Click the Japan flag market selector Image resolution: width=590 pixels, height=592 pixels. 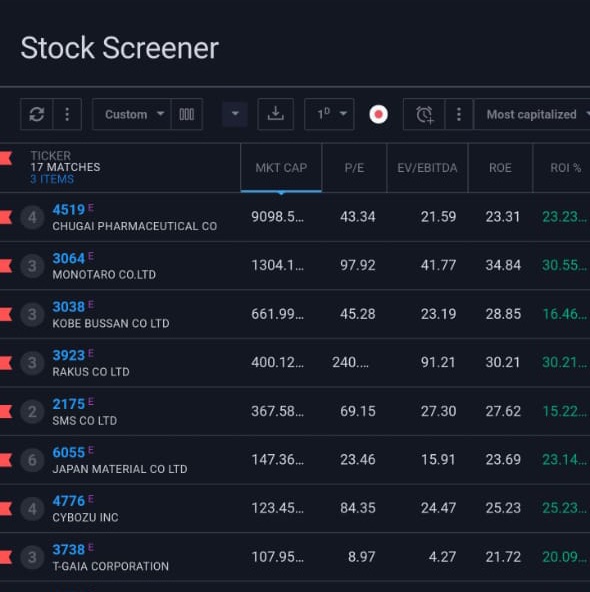pyautogui.click(x=379, y=114)
